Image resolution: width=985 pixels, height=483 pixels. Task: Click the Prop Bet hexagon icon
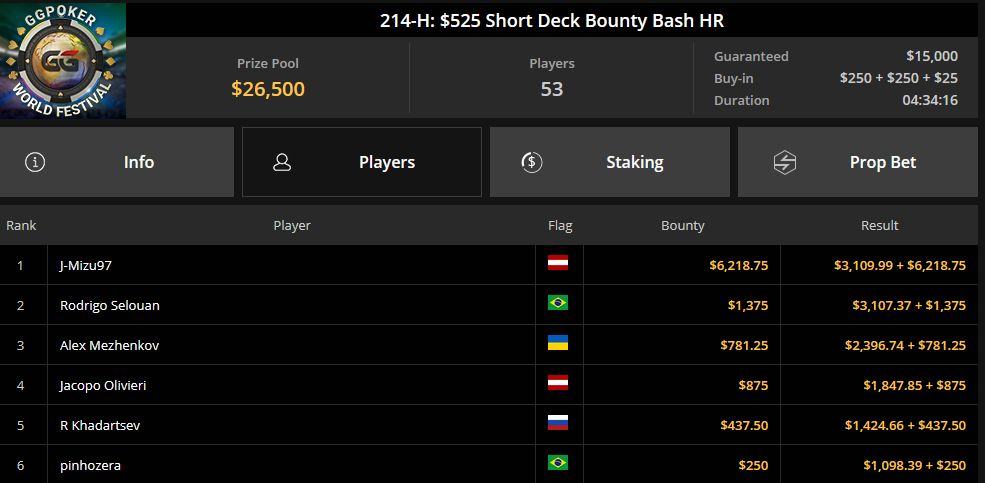click(785, 162)
